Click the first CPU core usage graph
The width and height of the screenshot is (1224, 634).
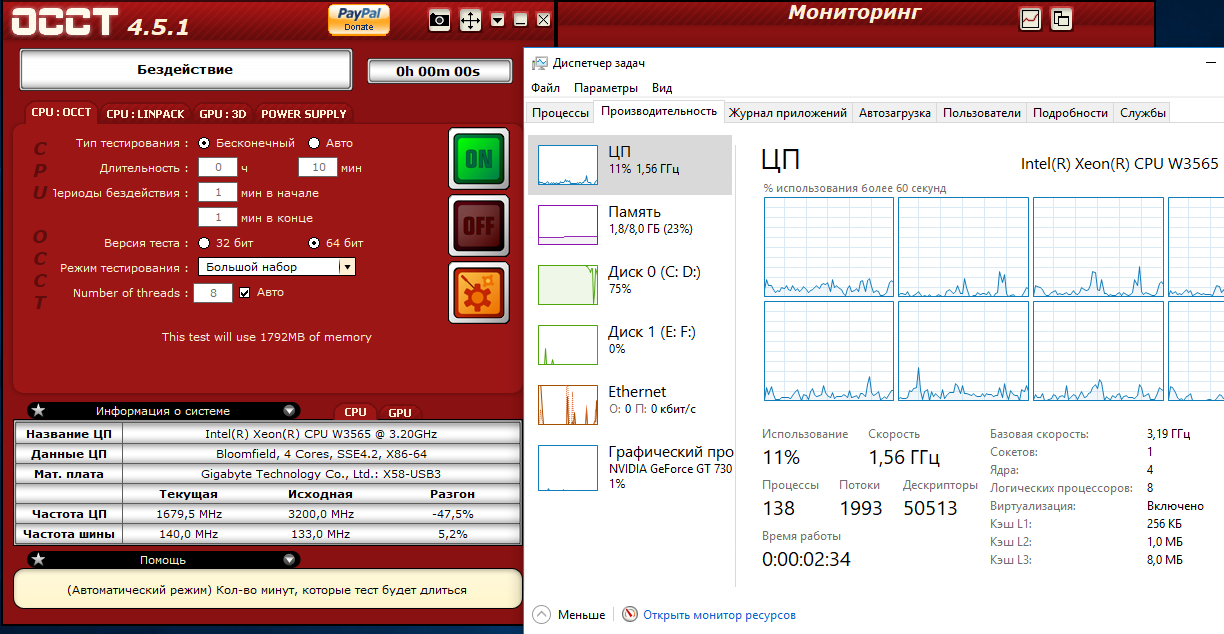coord(828,246)
